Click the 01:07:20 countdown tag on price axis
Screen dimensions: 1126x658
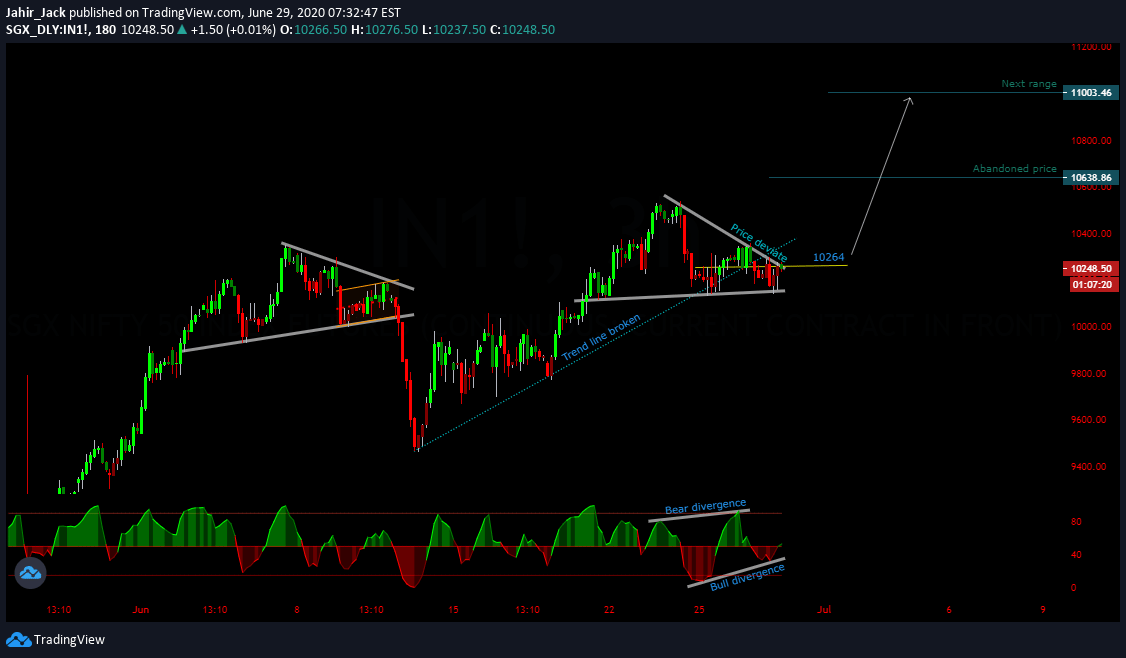click(1090, 284)
